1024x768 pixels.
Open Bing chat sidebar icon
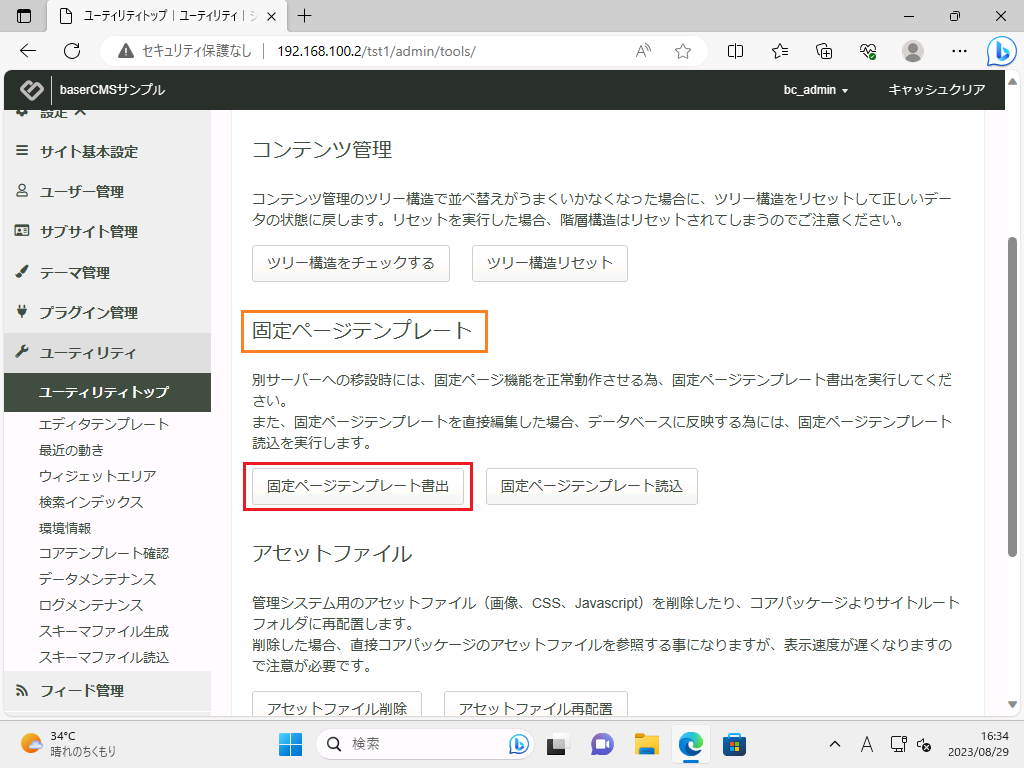1001,51
